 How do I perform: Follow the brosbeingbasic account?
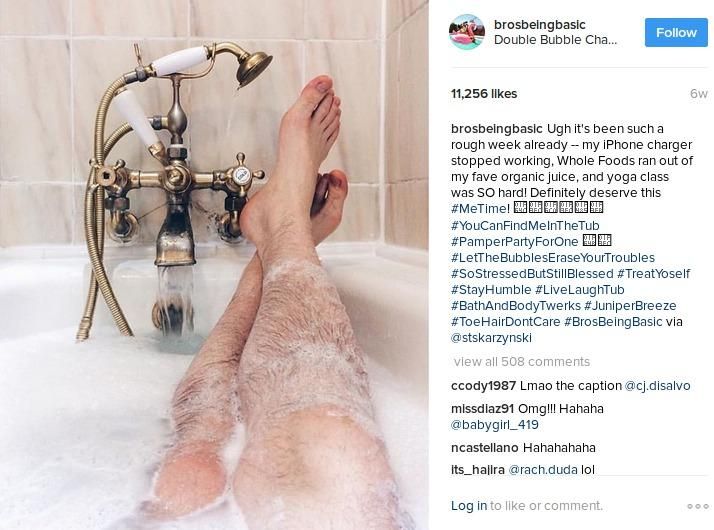[x=676, y=32]
